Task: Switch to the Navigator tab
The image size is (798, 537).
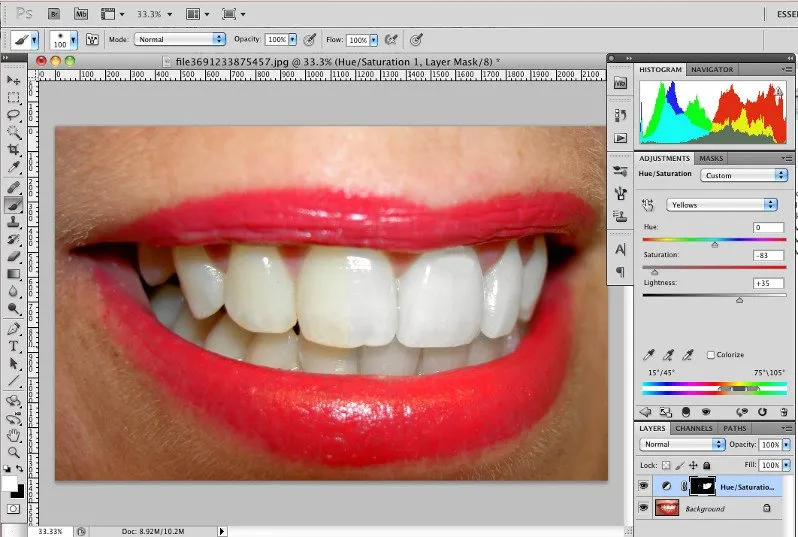Action: (711, 69)
